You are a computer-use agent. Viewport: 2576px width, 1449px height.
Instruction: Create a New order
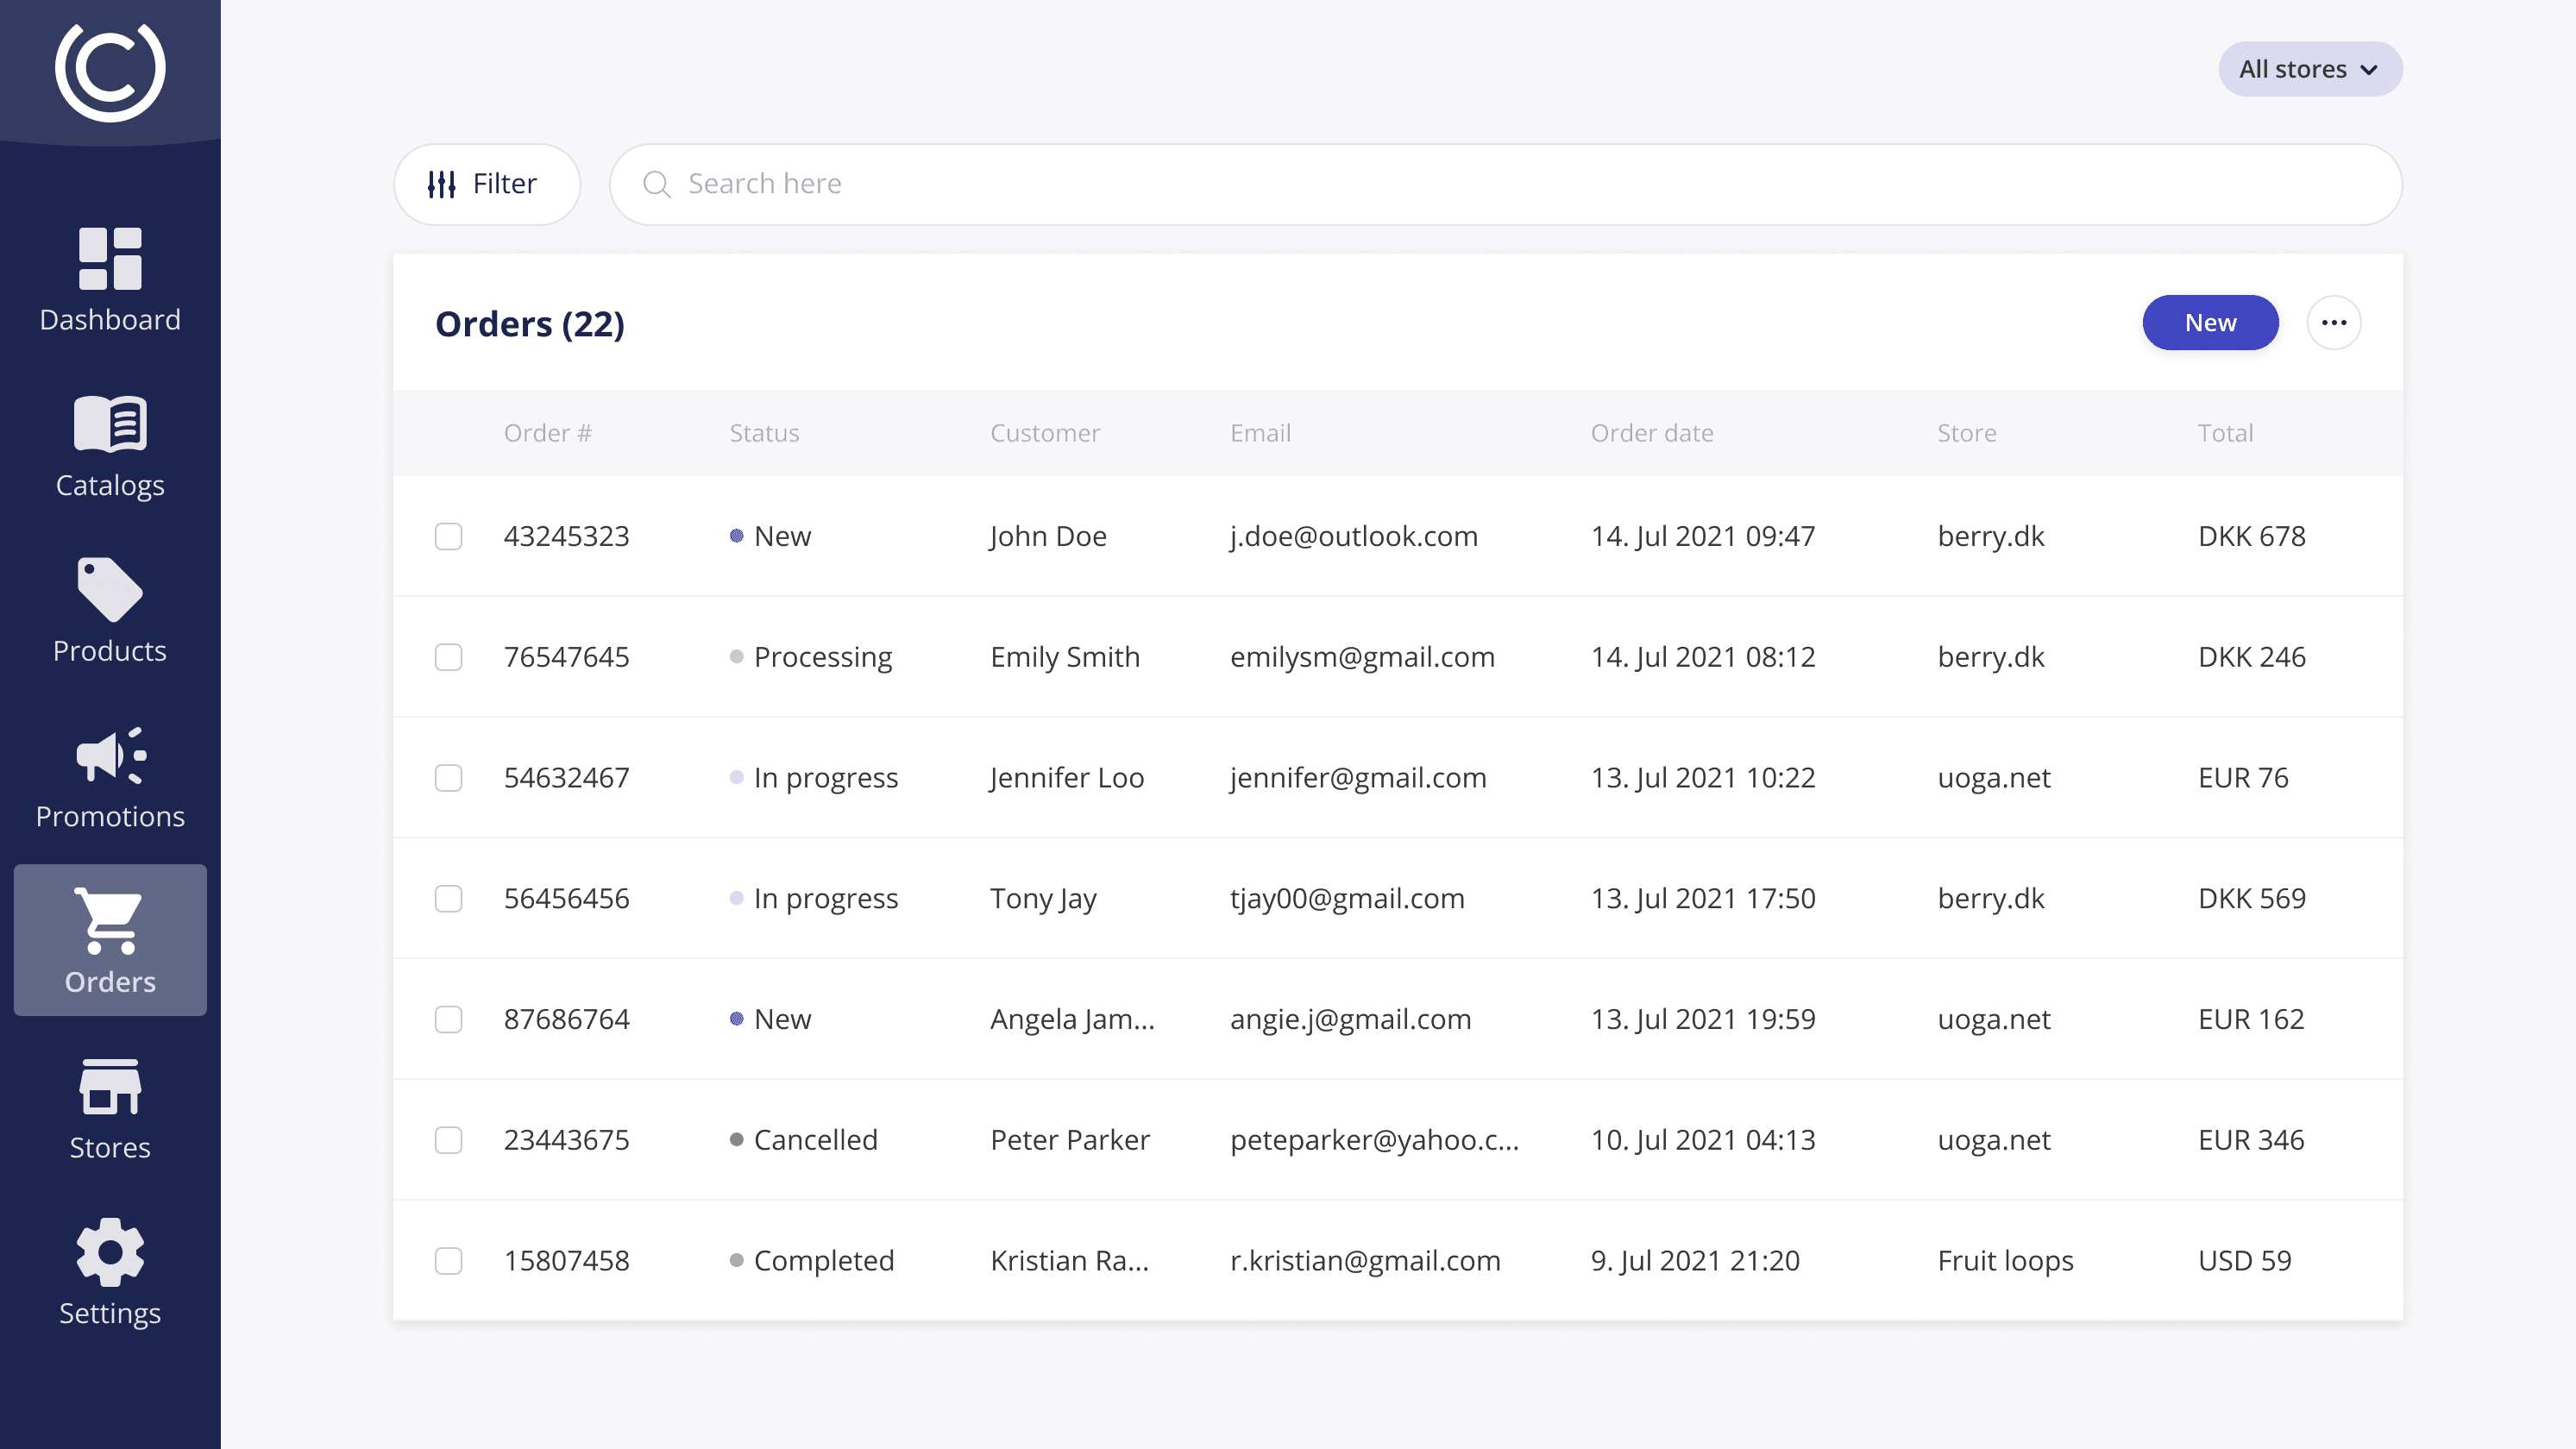pyautogui.click(x=2209, y=323)
